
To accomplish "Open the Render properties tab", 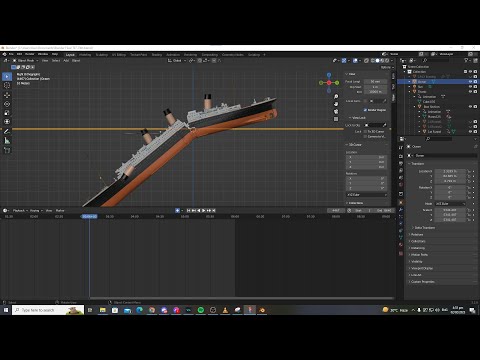I will click(401, 156).
